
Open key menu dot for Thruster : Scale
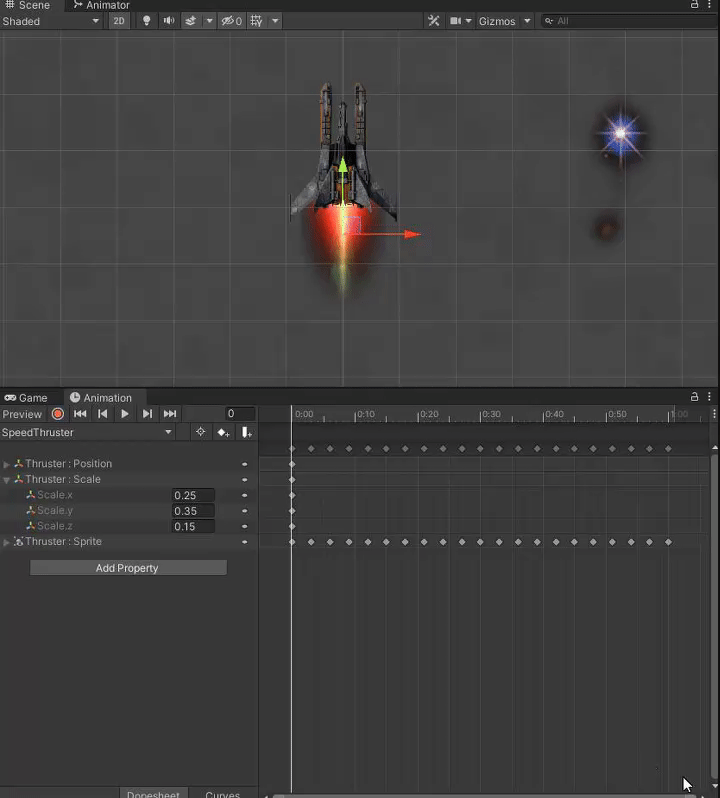[245, 479]
